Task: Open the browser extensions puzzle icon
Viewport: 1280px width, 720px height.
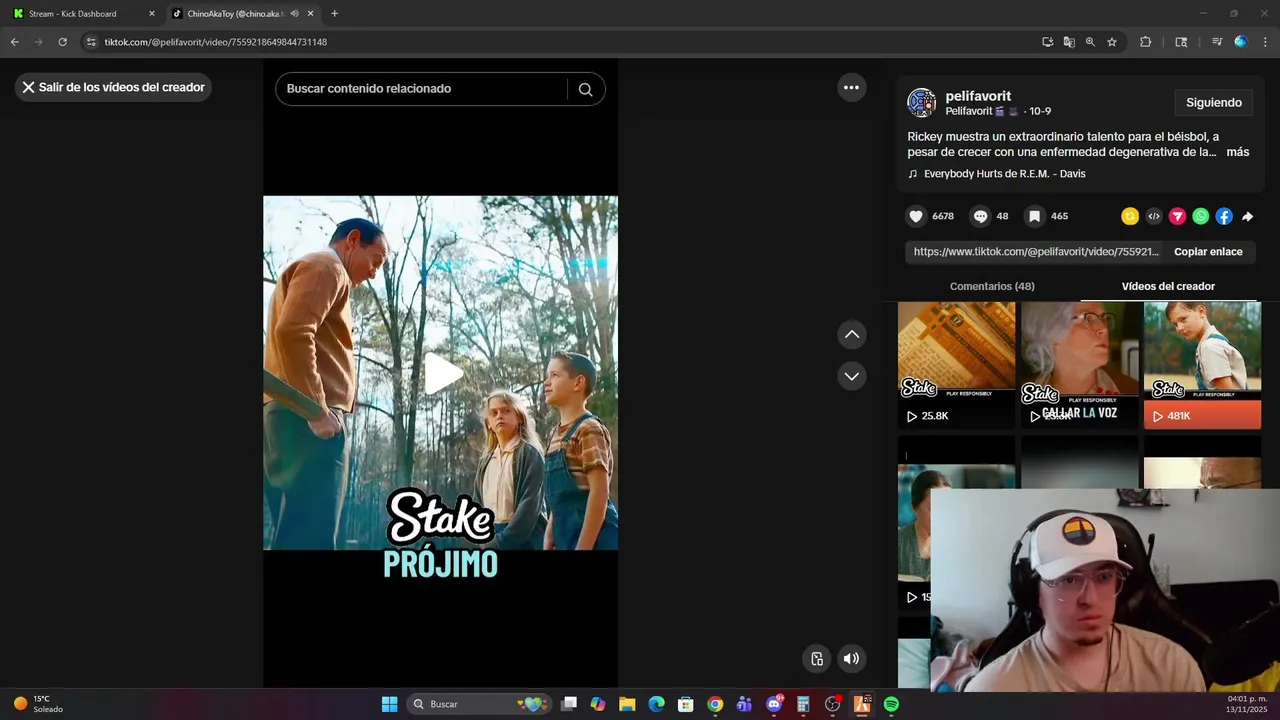Action: coord(1146,42)
